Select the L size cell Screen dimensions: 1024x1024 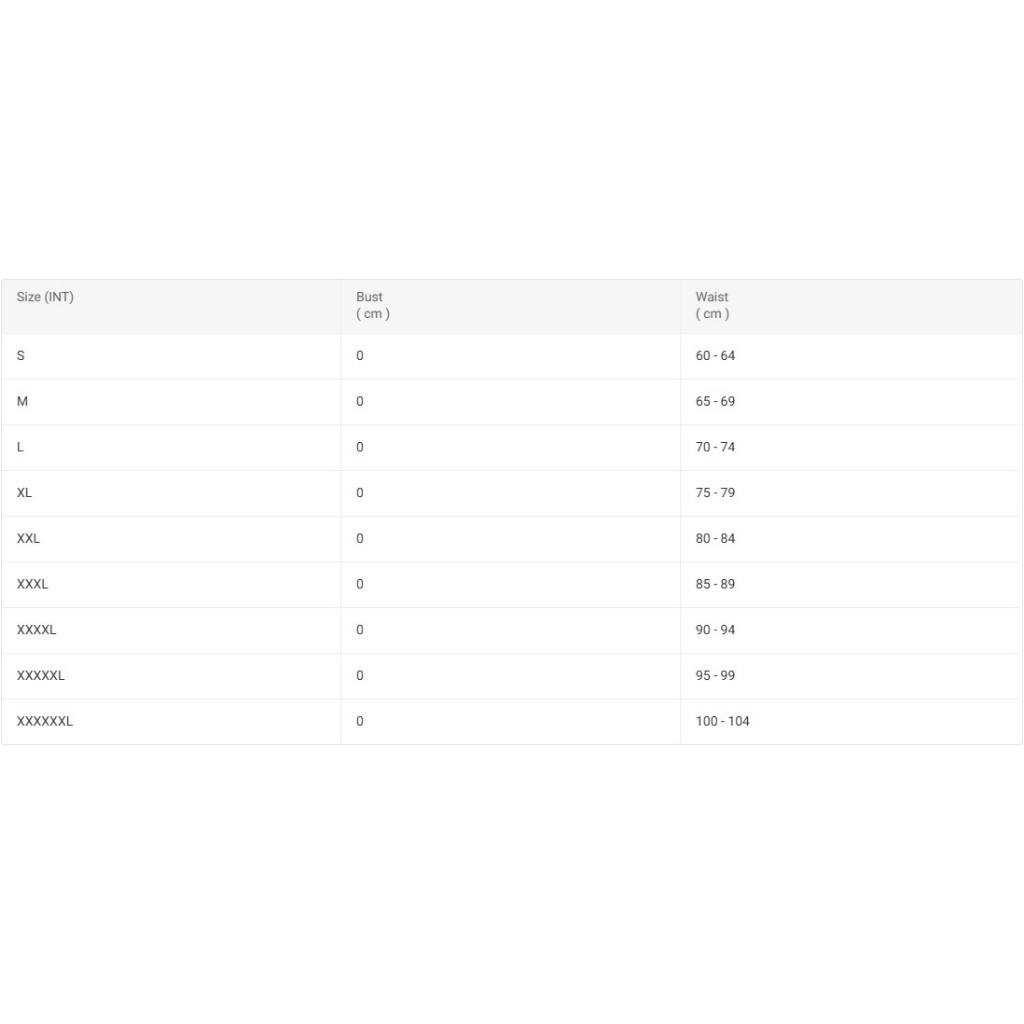point(20,447)
